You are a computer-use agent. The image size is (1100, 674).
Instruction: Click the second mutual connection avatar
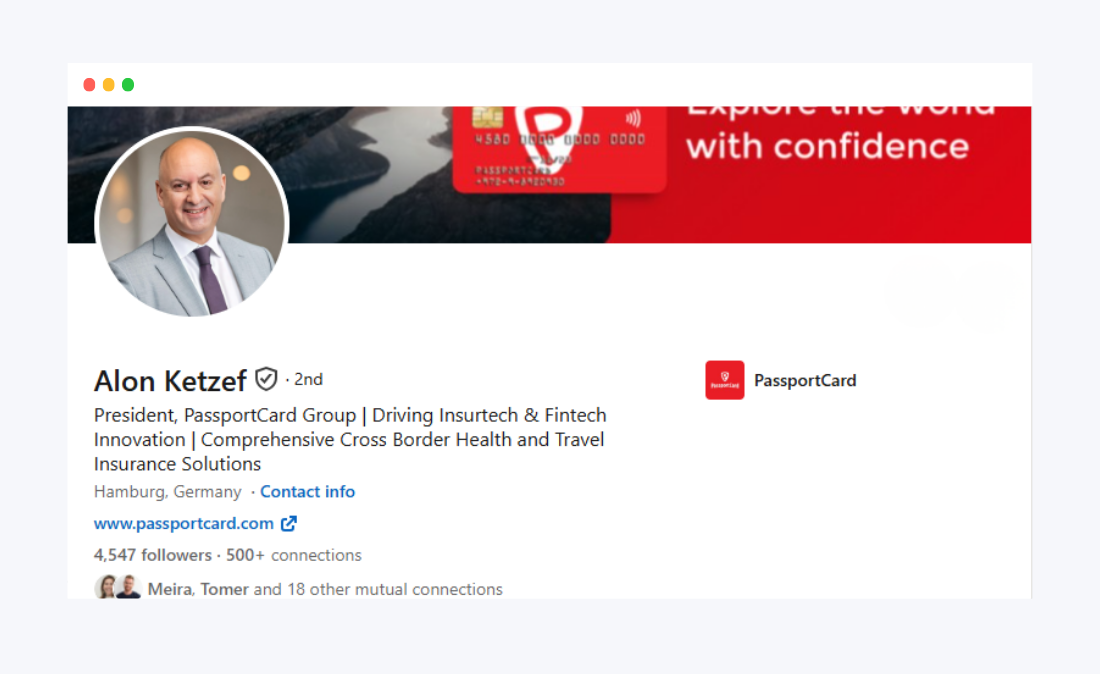point(128,586)
